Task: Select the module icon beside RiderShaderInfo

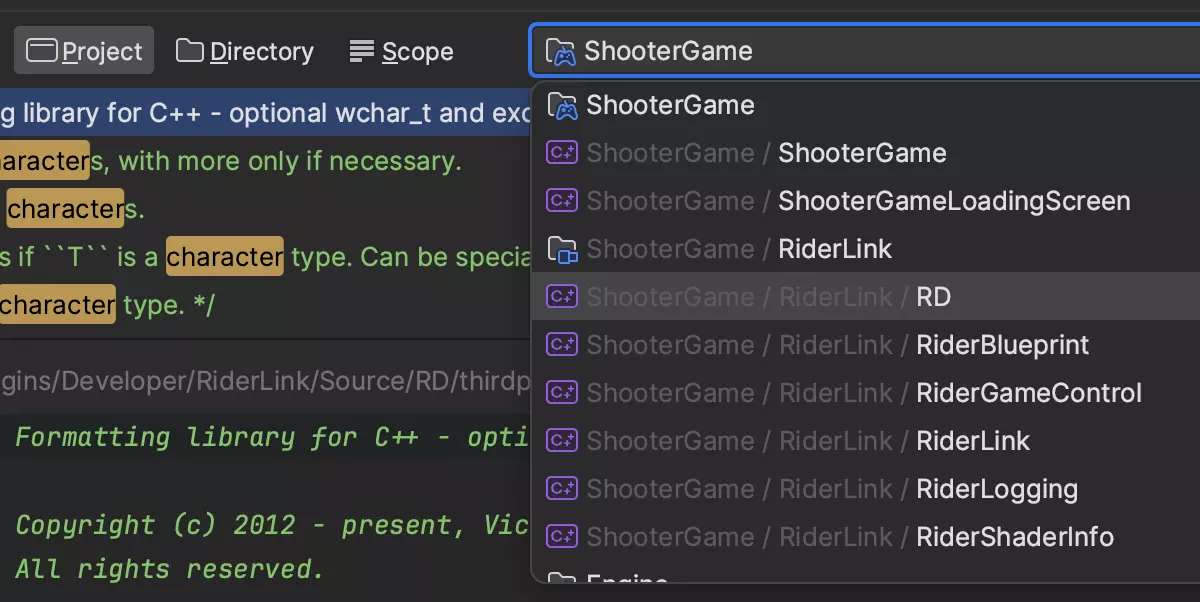Action: (562, 537)
